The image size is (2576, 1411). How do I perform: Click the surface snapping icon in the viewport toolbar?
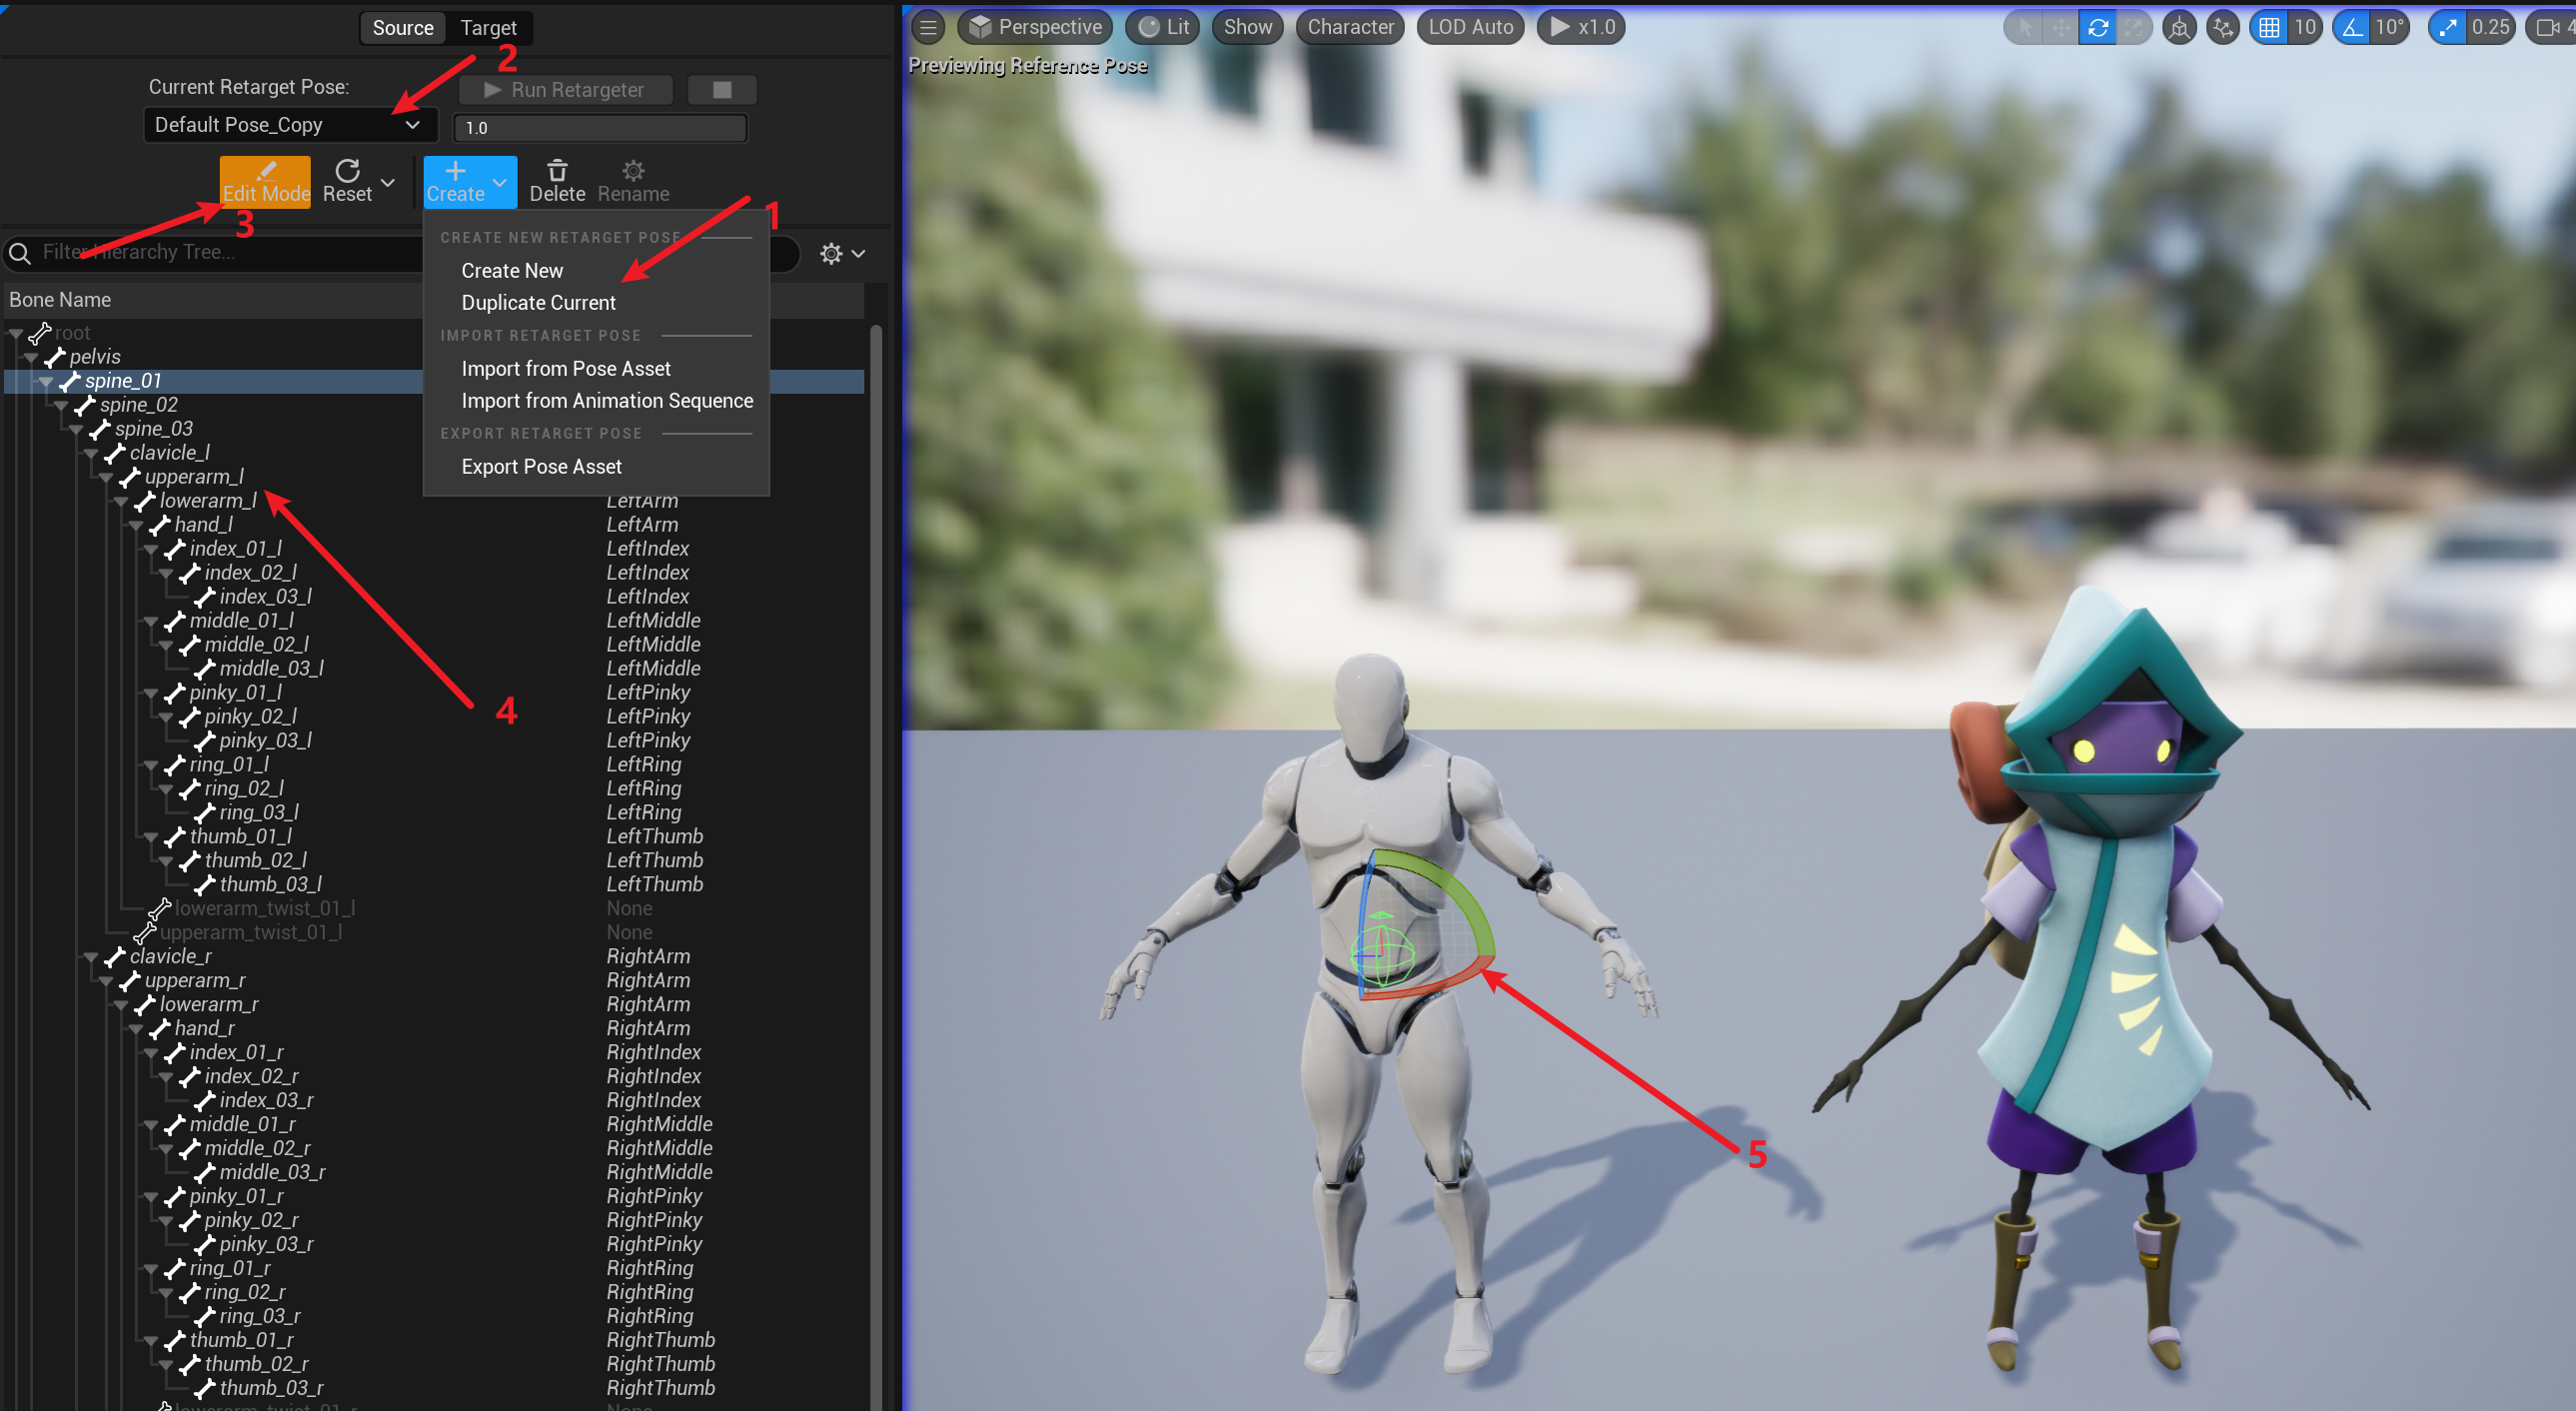point(2223,28)
